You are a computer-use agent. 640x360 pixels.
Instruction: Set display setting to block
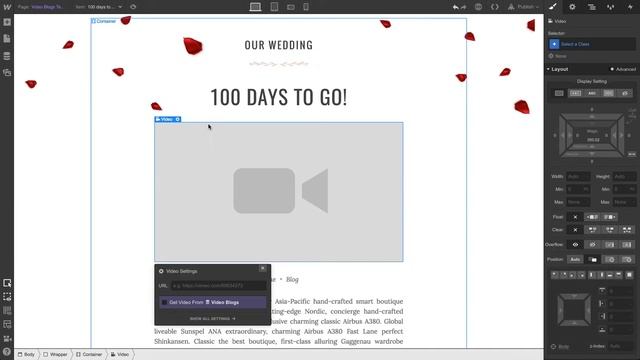(x=559, y=93)
